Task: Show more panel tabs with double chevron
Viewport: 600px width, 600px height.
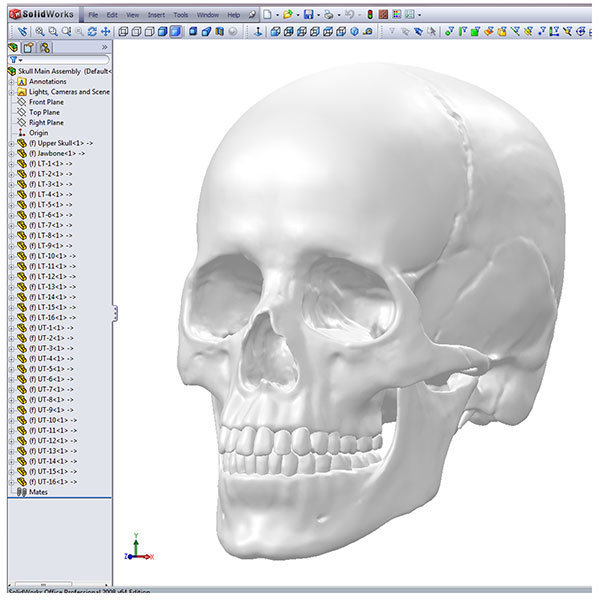Action: pyautogui.click(x=105, y=47)
